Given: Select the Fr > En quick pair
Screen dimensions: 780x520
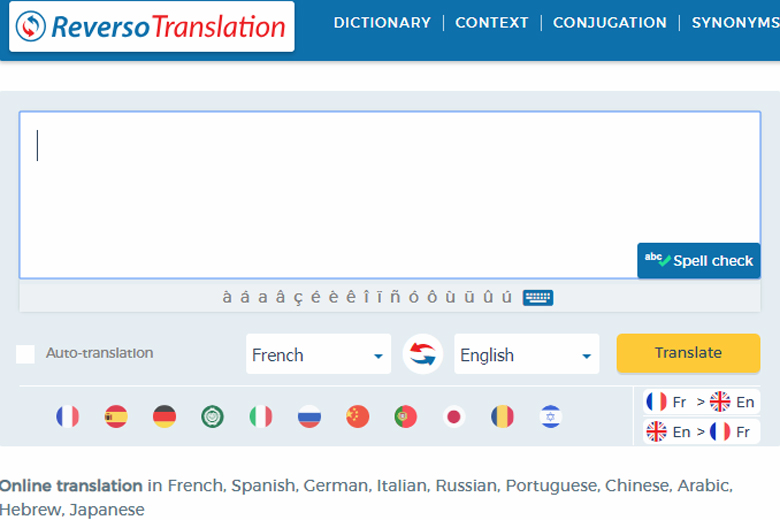Looking at the screenshot, I should [x=700, y=402].
